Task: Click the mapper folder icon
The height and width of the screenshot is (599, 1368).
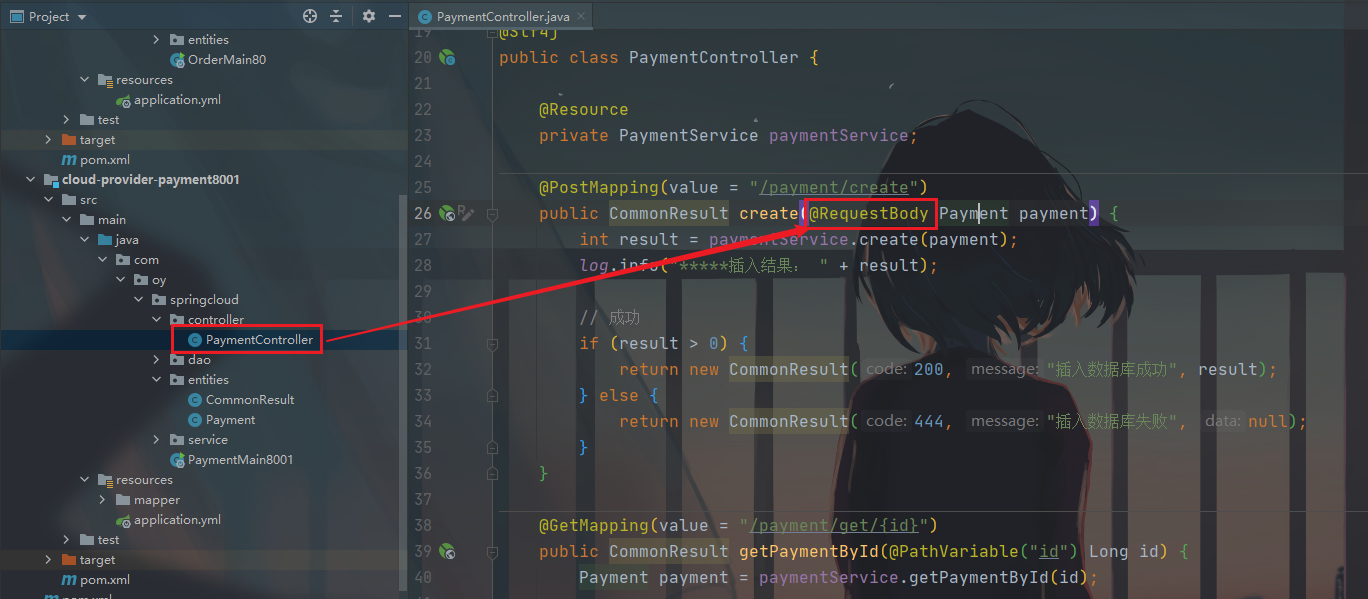Action: tap(123, 500)
